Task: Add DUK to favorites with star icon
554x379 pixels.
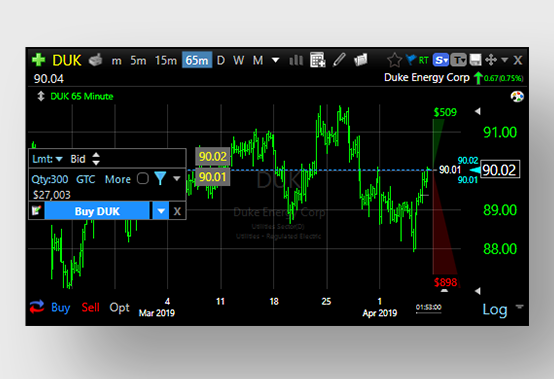Action: [394, 60]
